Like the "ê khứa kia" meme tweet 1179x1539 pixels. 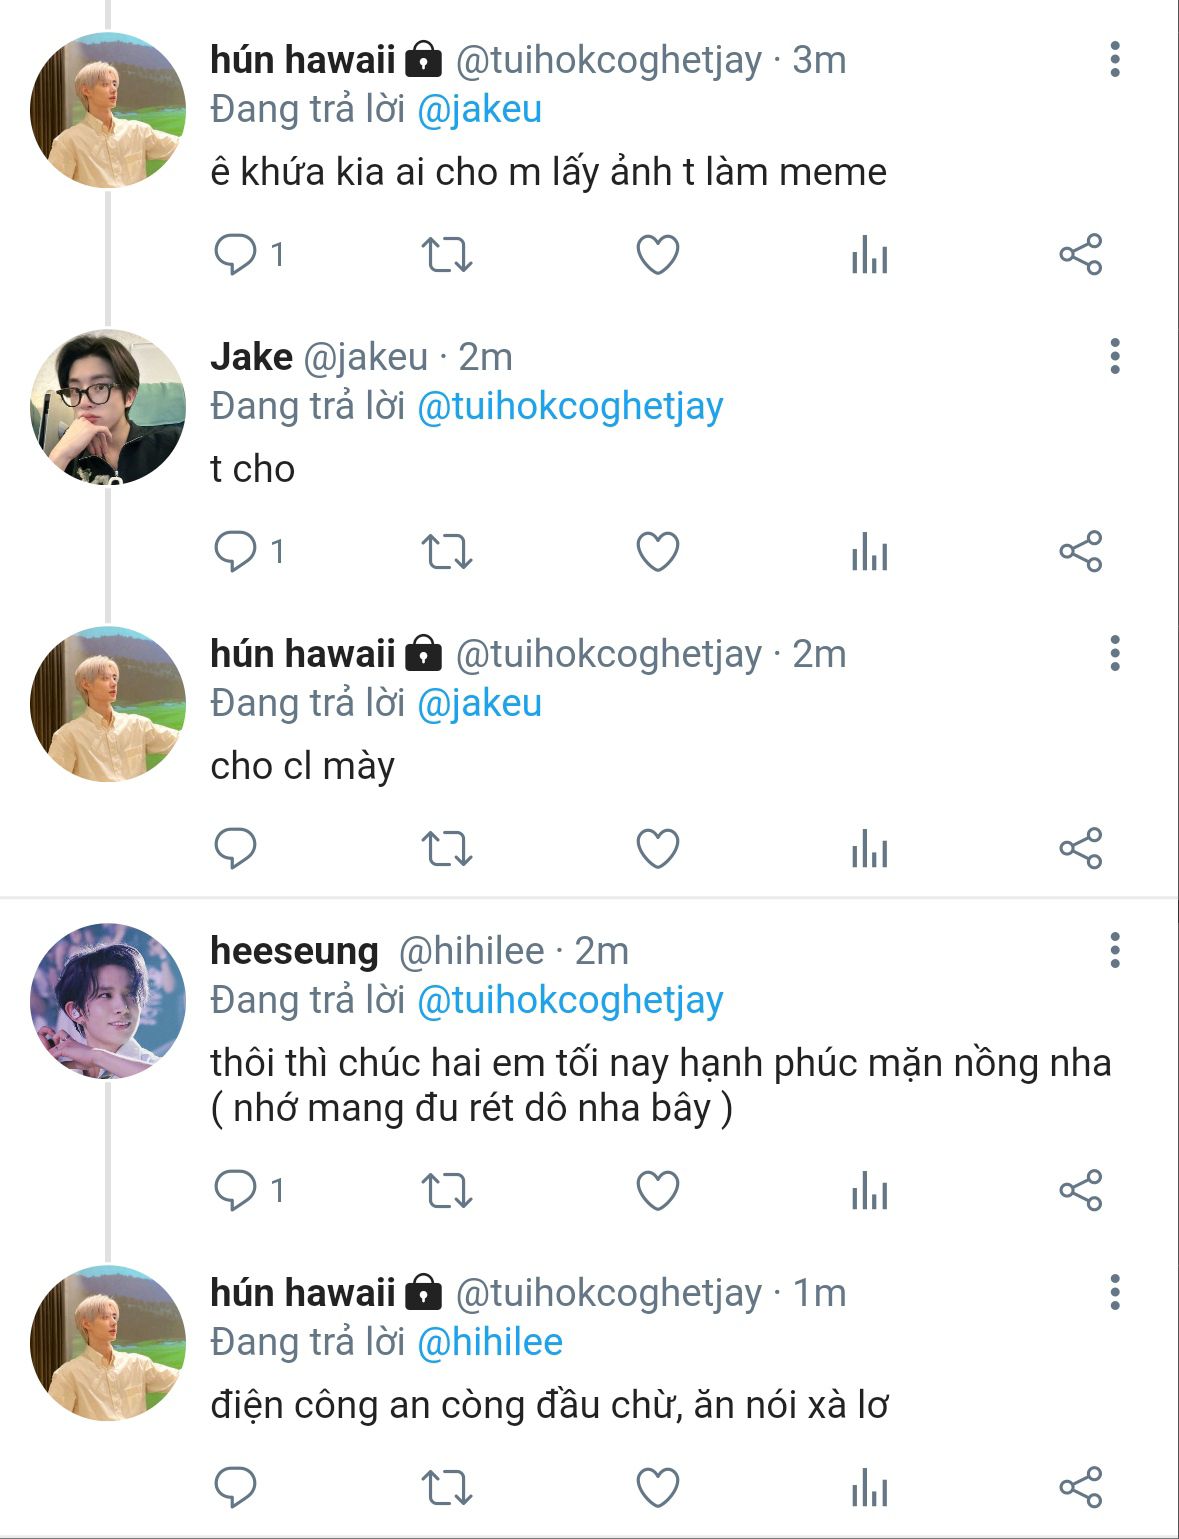pyautogui.click(x=658, y=255)
